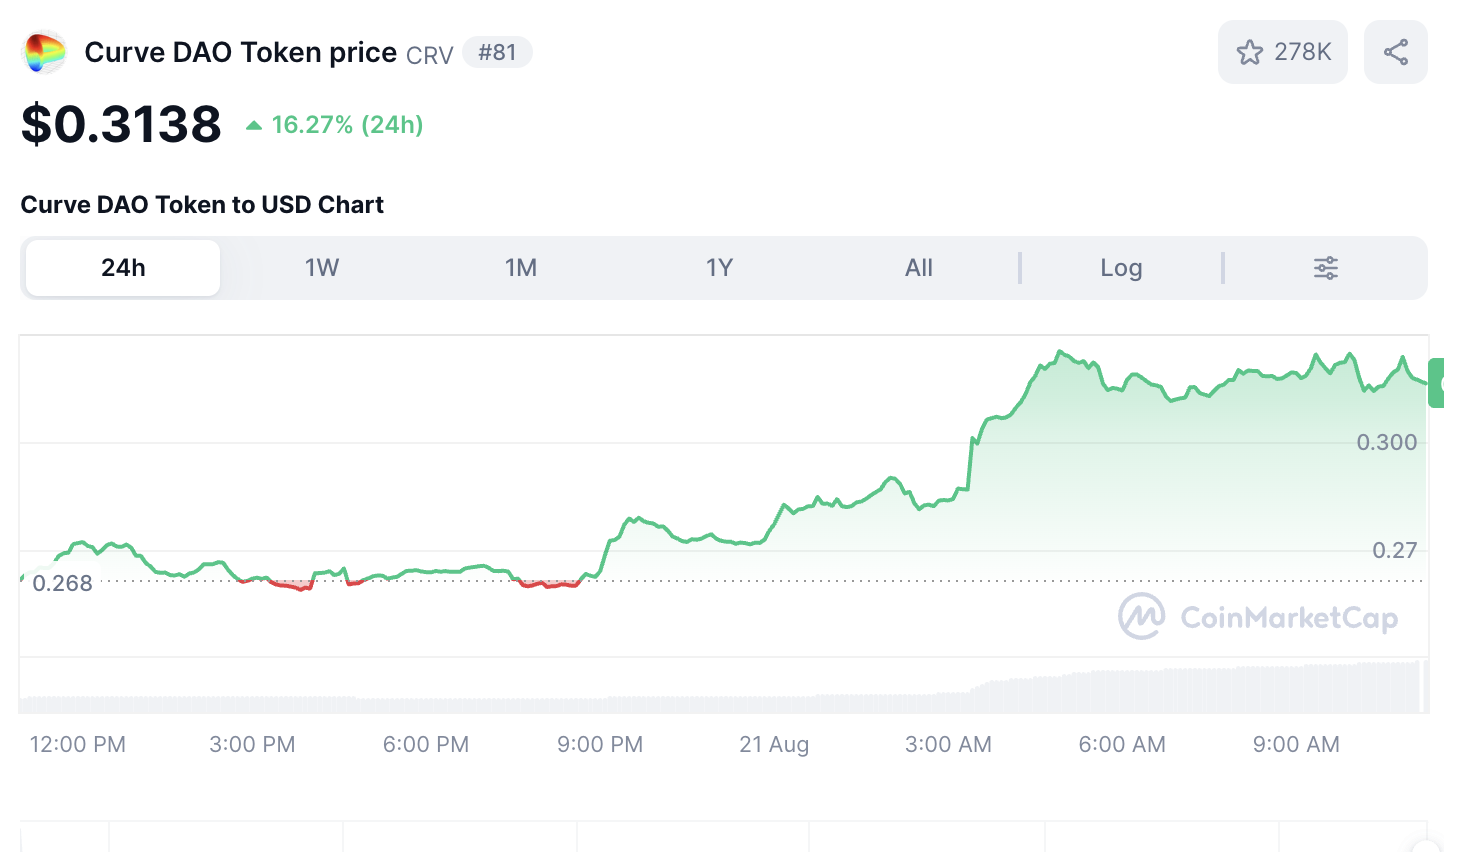Show the All time chart range

click(919, 268)
